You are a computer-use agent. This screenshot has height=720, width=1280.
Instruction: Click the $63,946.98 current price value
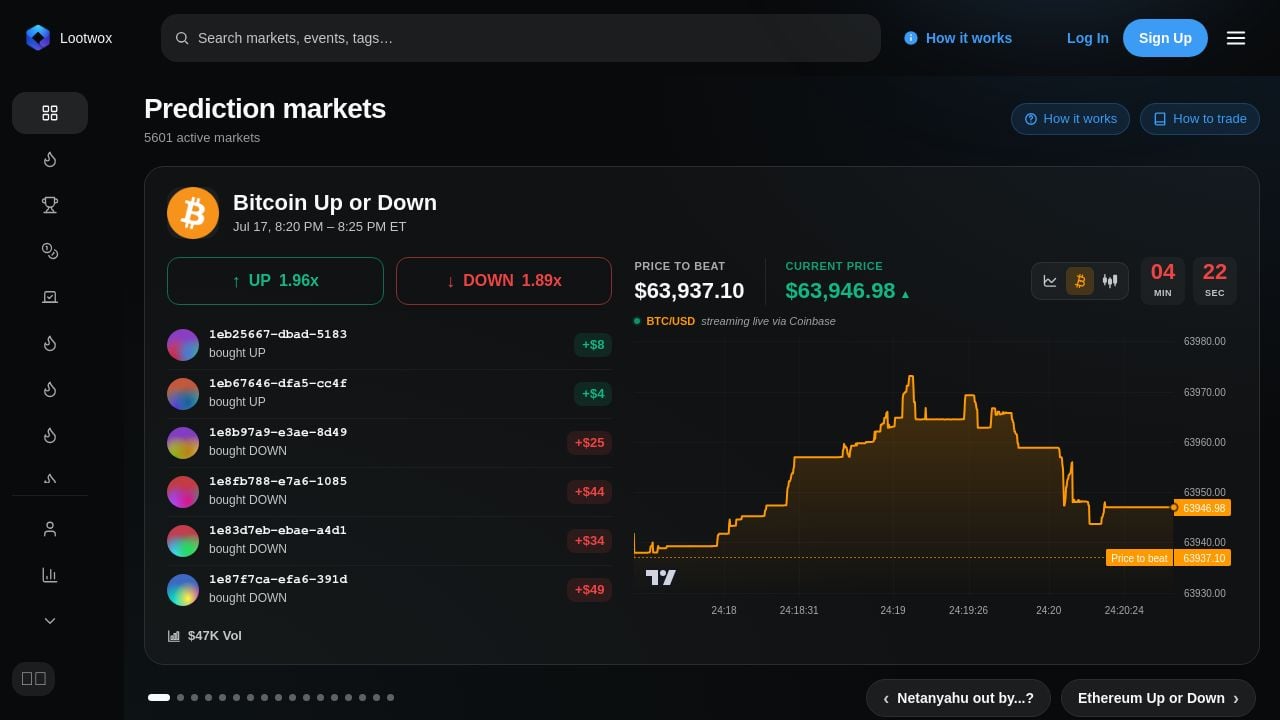point(840,291)
